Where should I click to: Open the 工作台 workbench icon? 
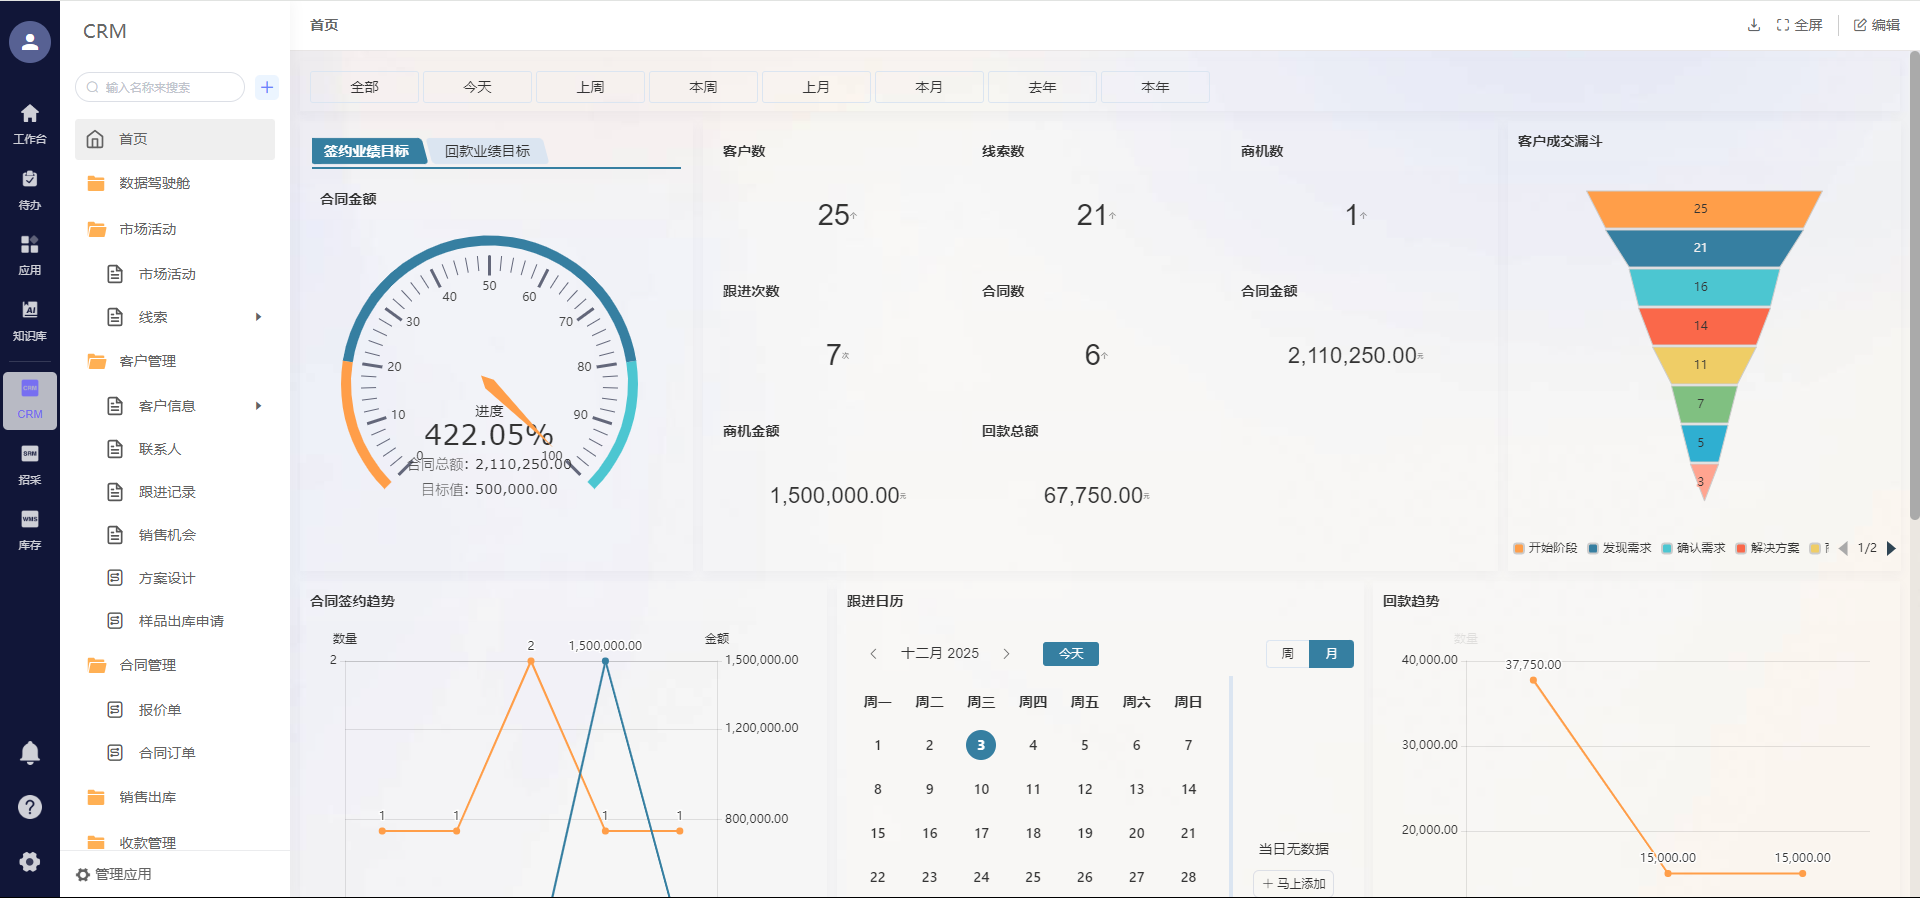click(30, 123)
